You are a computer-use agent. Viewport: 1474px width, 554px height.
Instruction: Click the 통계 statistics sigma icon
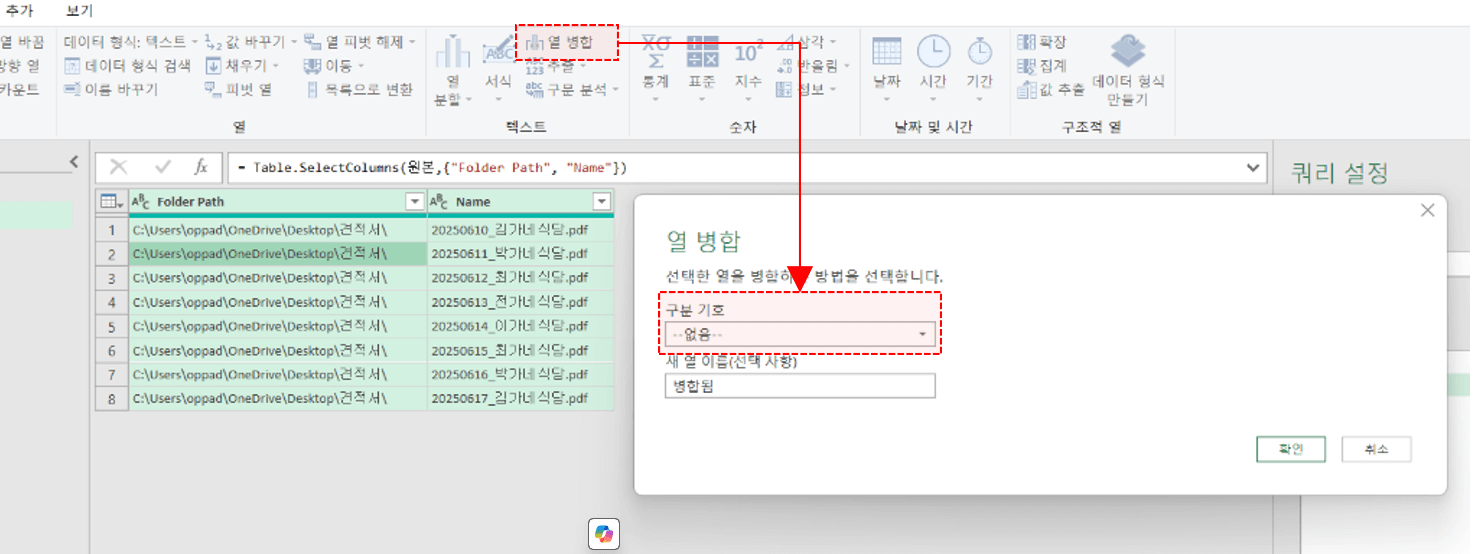[x=656, y=54]
